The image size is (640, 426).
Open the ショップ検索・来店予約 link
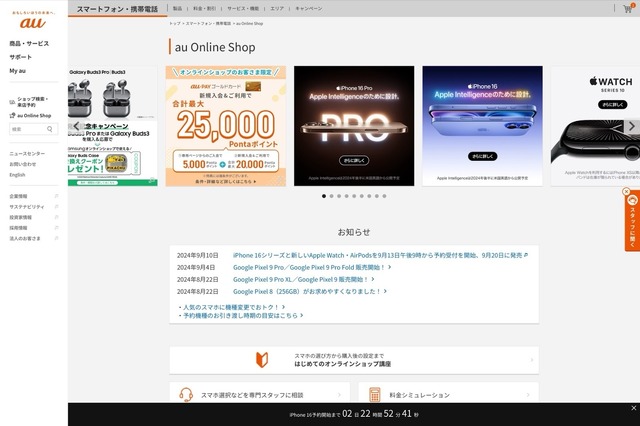(x=33, y=102)
